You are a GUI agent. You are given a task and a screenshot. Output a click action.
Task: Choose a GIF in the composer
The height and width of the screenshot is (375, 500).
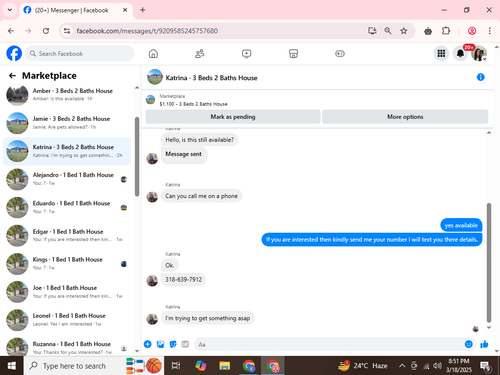(x=185, y=344)
